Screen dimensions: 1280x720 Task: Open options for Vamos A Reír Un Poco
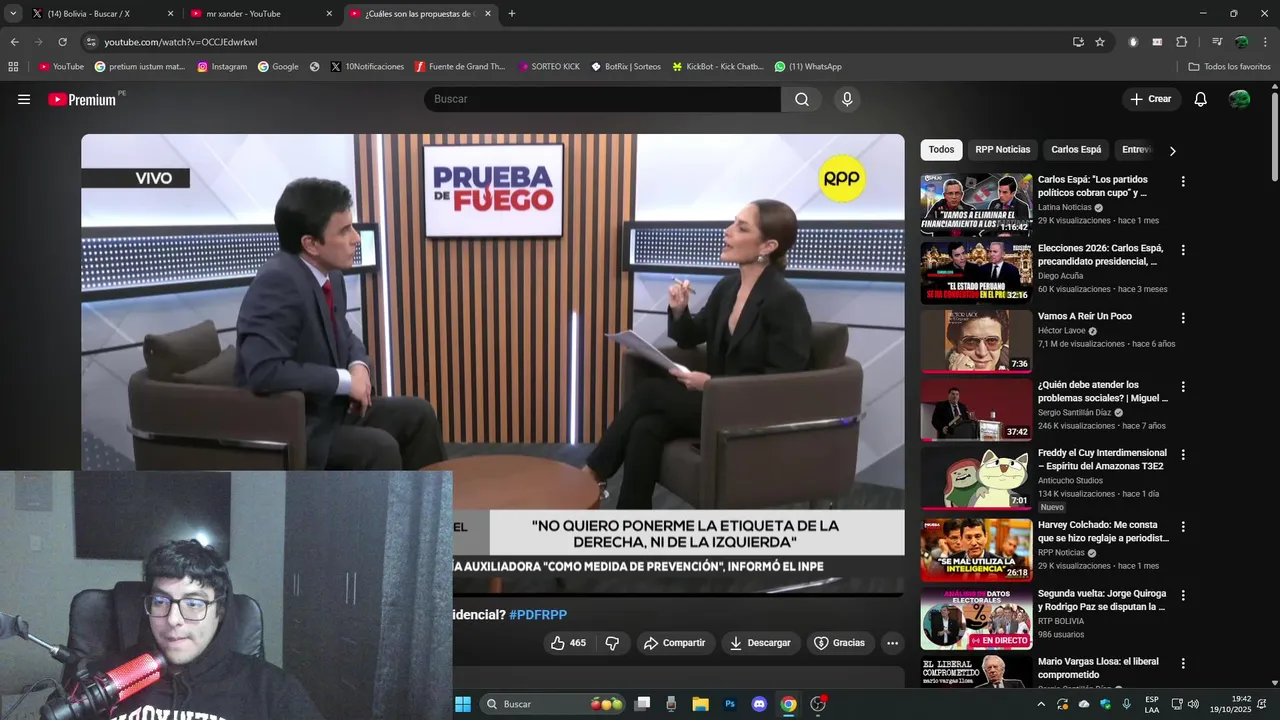click(1183, 318)
